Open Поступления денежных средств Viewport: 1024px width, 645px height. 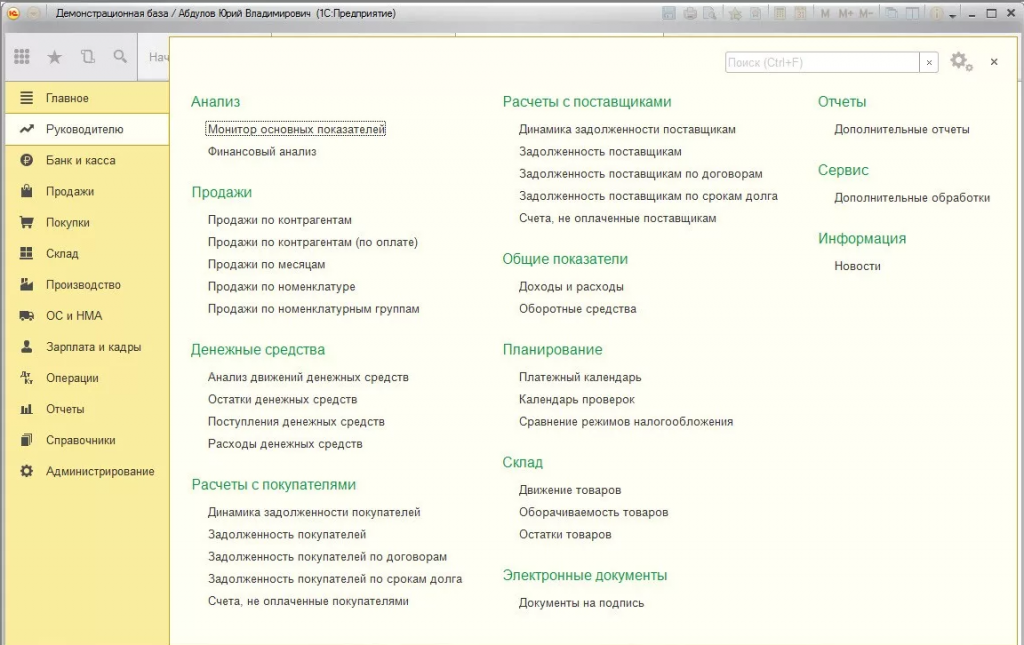[296, 422]
